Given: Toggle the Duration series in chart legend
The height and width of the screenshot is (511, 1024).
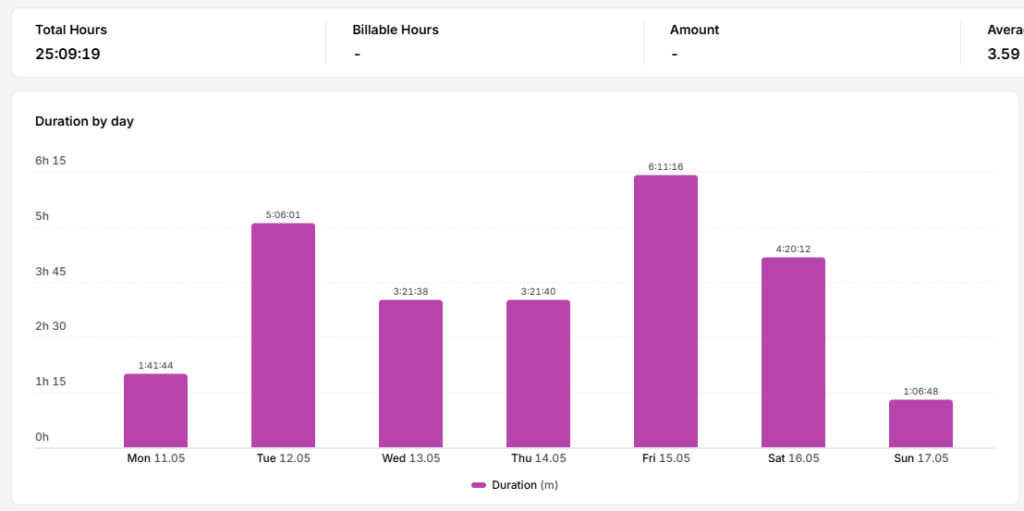Looking at the screenshot, I should point(515,485).
